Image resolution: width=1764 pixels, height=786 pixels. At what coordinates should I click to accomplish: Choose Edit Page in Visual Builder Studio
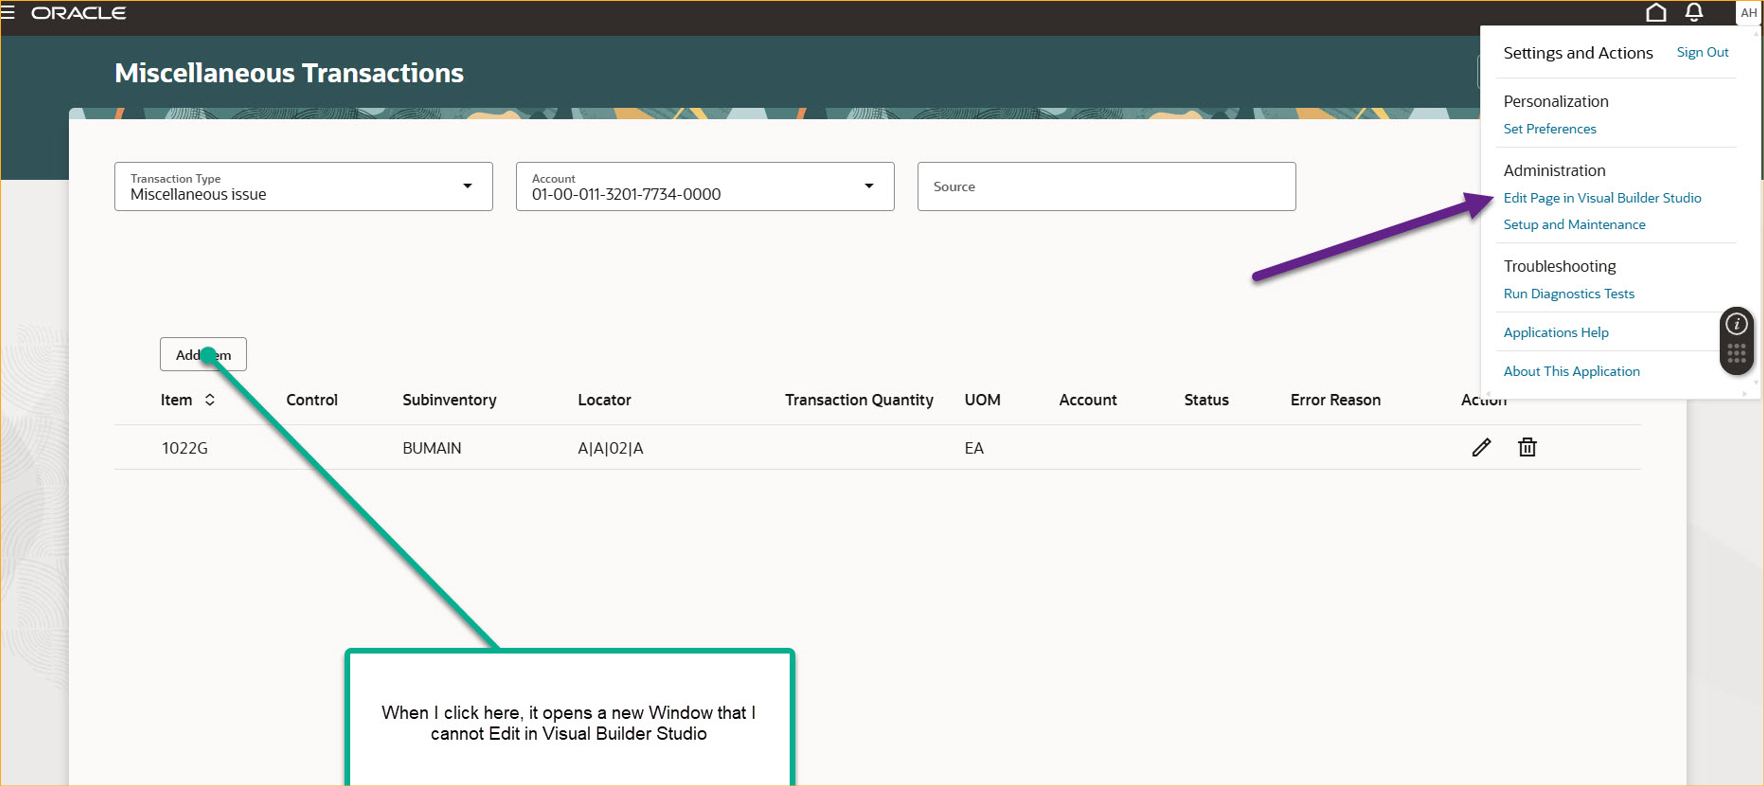(x=1602, y=198)
